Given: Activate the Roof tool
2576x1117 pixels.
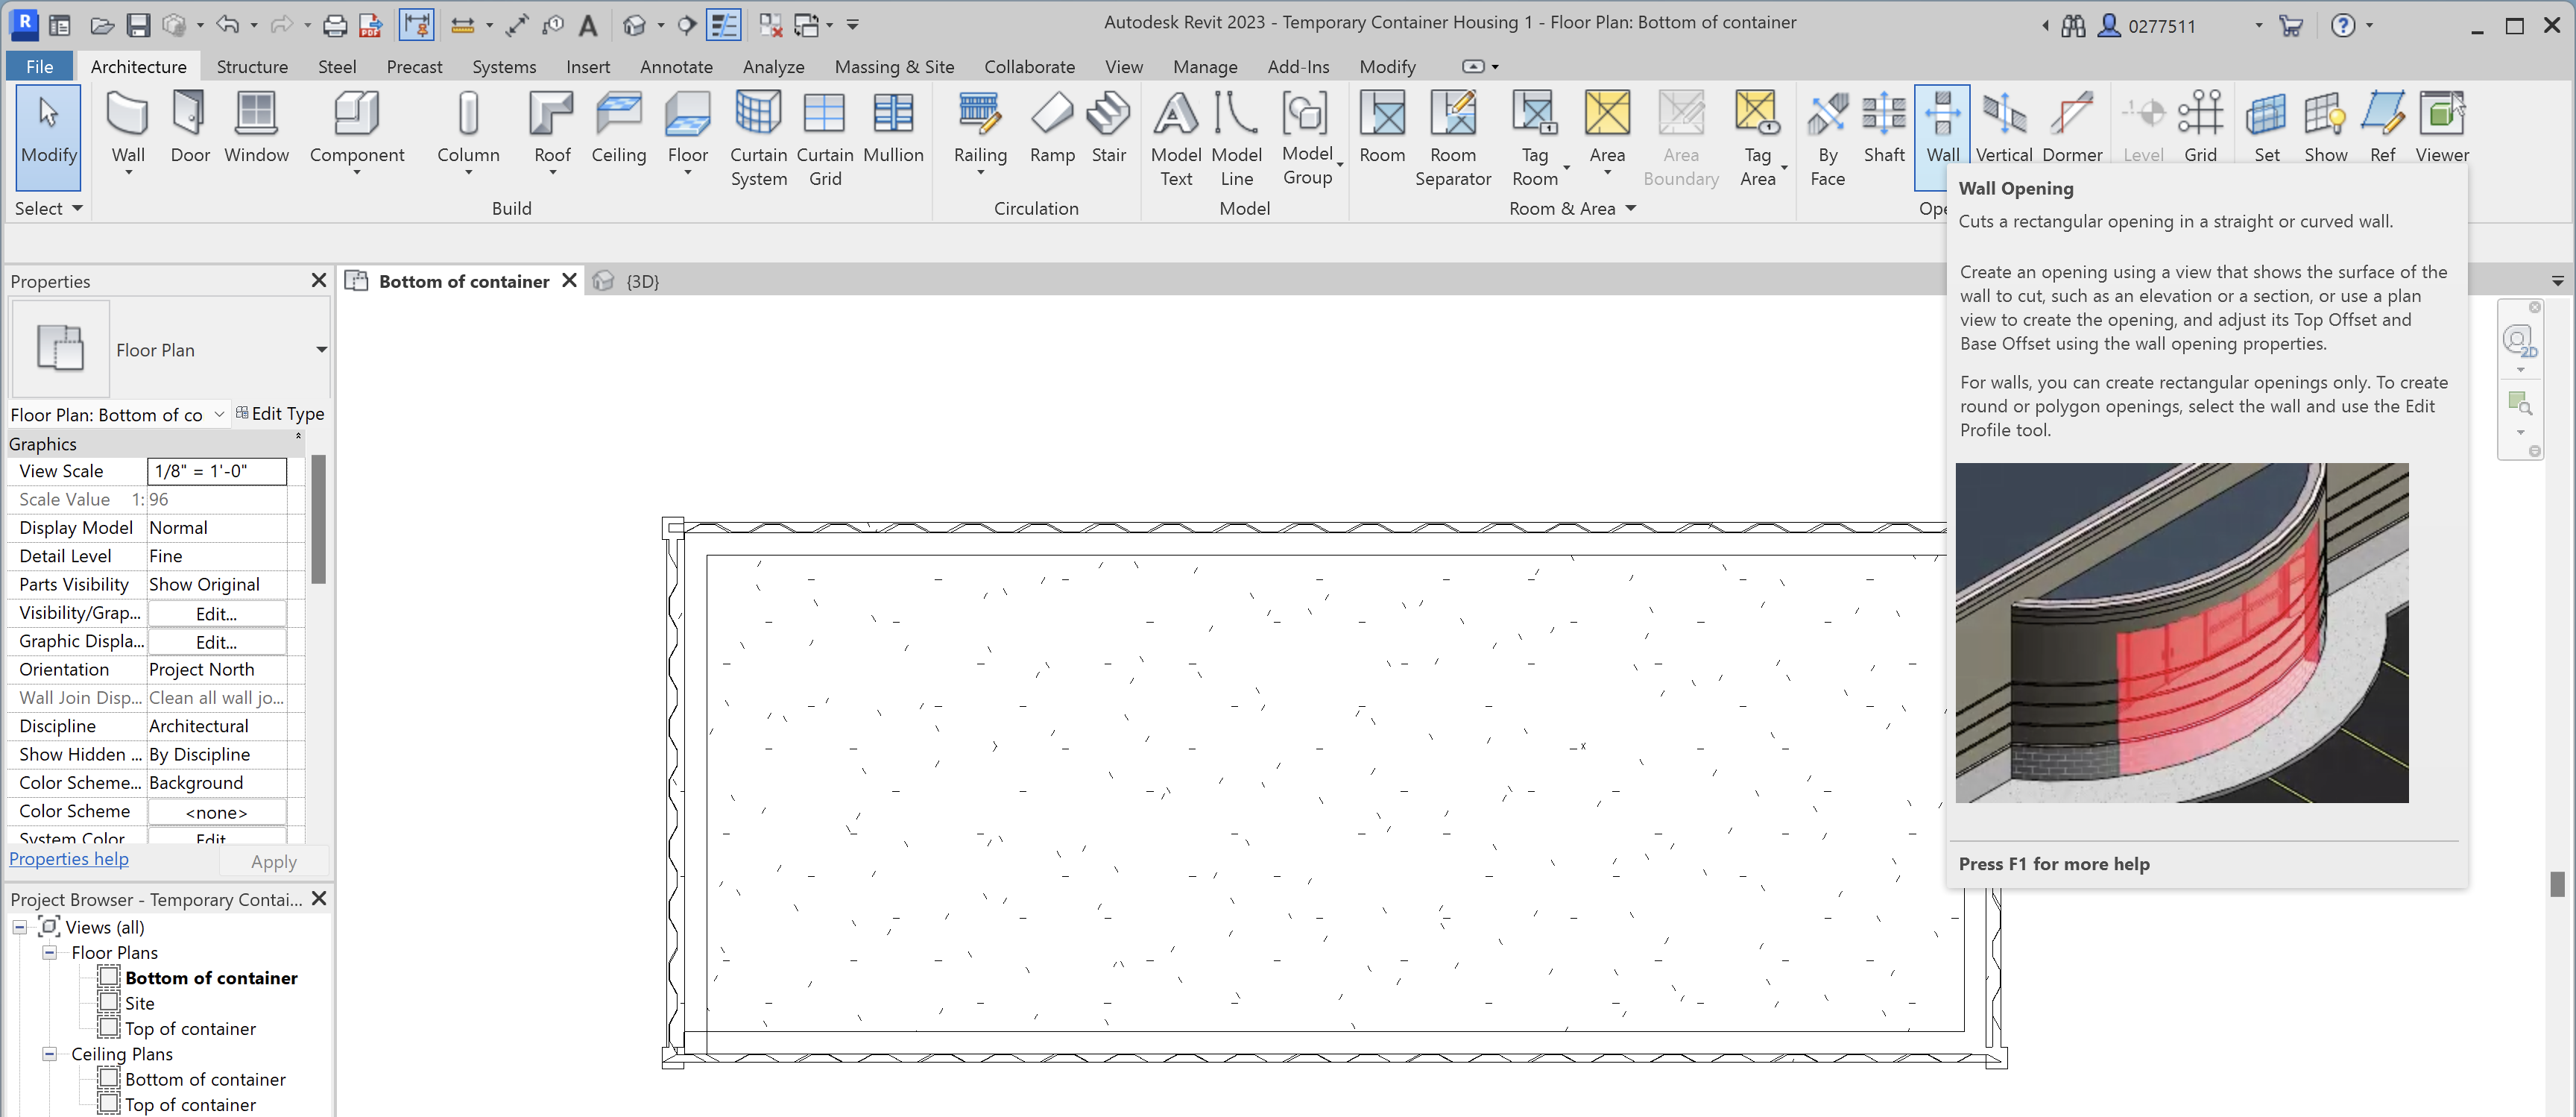Looking at the screenshot, I should [x=551, y=125].
